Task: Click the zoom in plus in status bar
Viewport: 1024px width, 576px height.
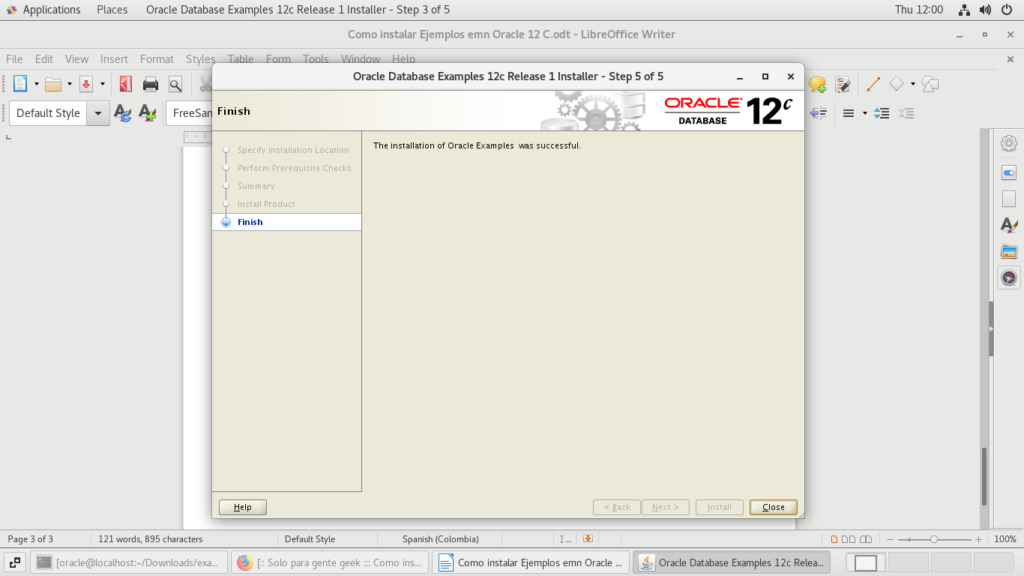Action: coord(978,539)
